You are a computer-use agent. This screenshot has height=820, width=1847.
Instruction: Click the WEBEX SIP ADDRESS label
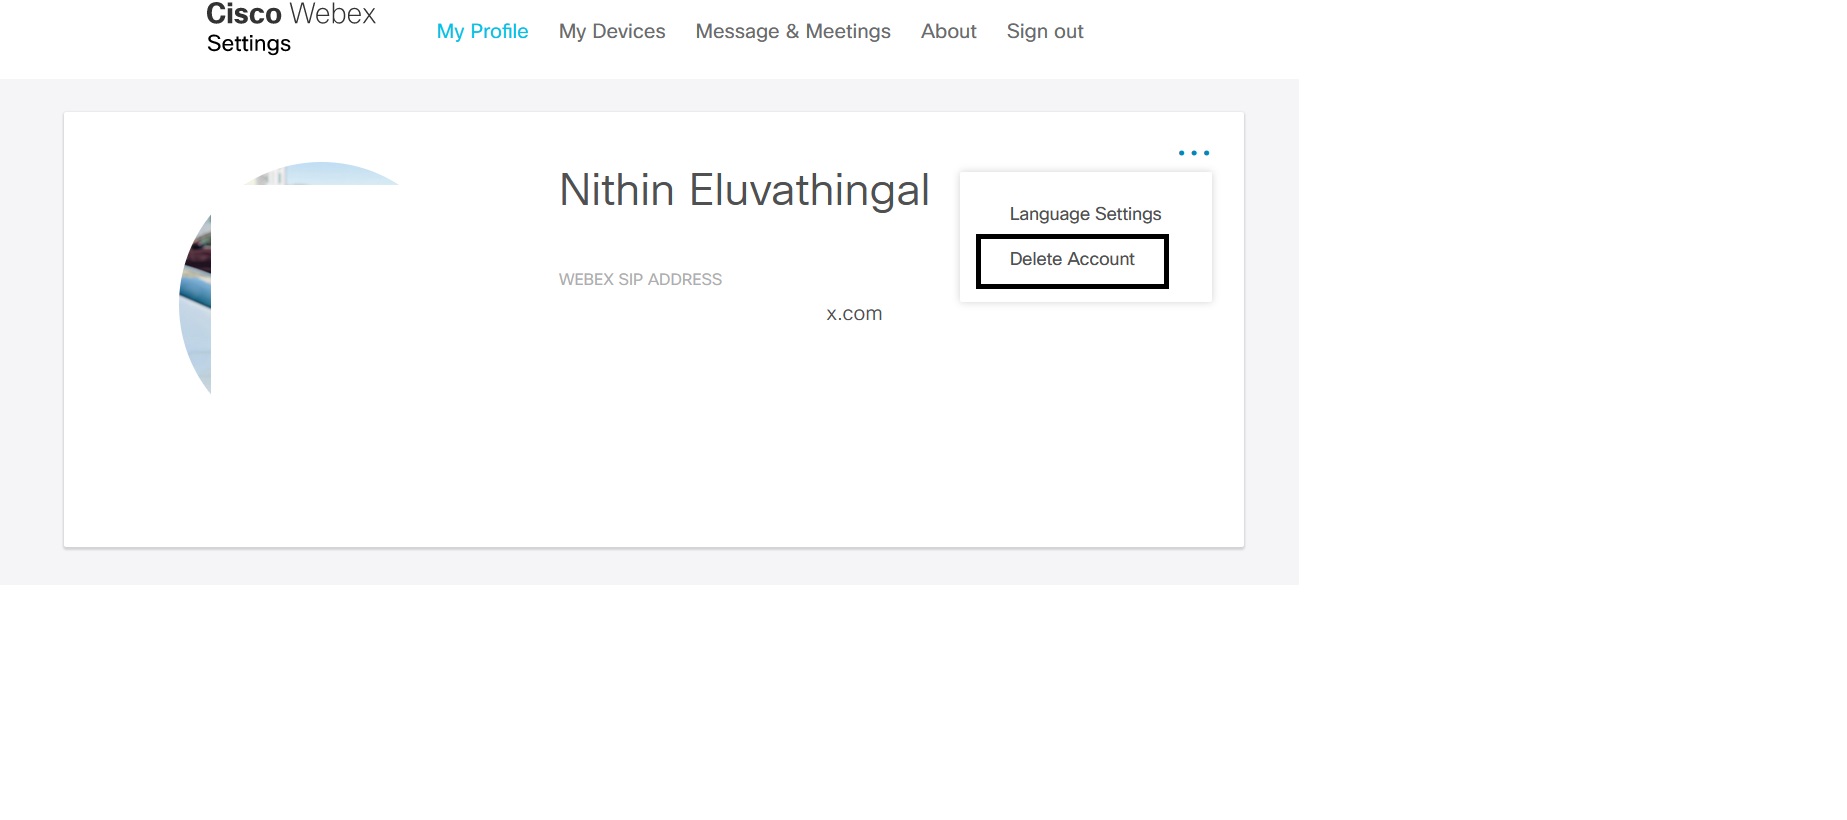click(640, 280)
